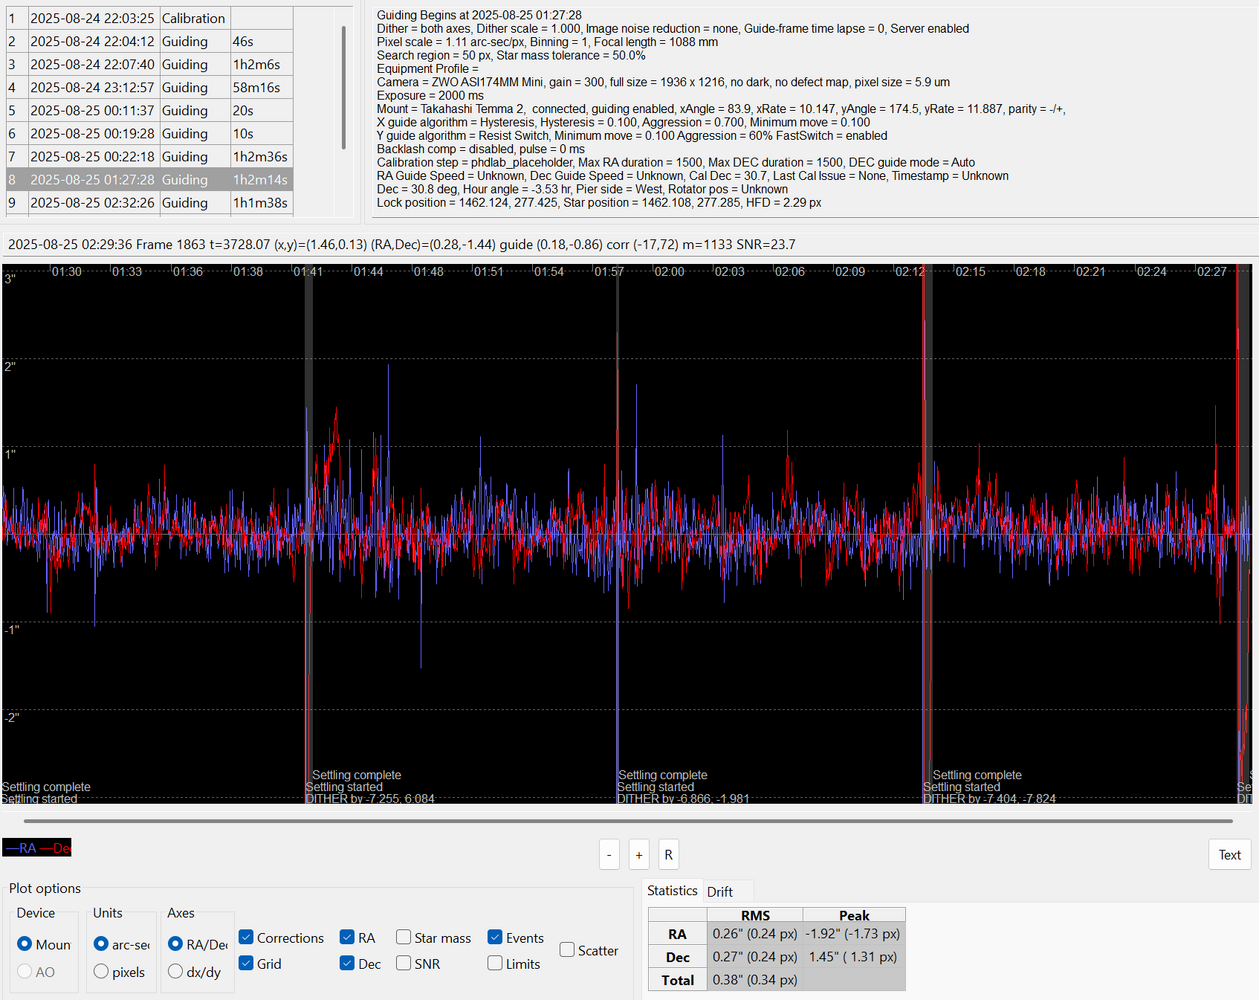Image resolution: width=1259 pixels, height=1000 pixels.
Task: Switch to the Drift tab
Action: (720, 892)
